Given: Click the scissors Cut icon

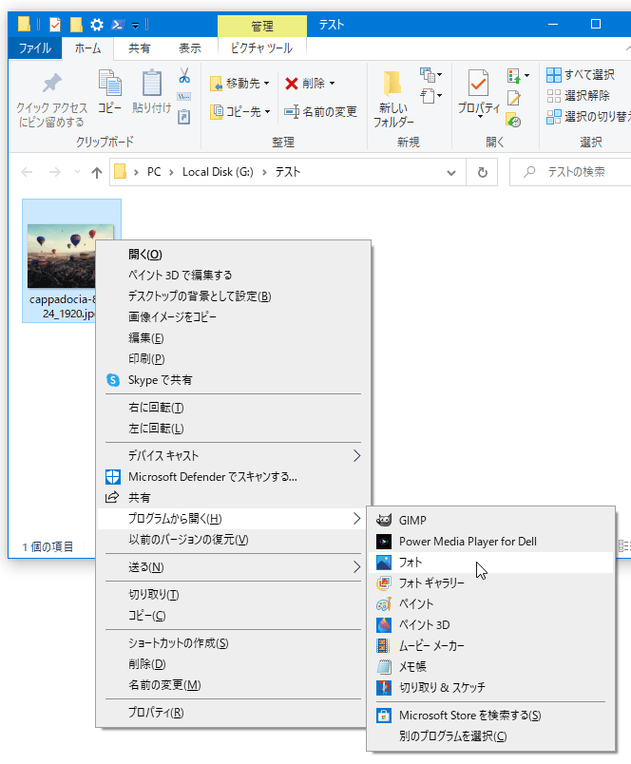Looking at the screenshot, I should pyautogui.click(x=184, y=76).
